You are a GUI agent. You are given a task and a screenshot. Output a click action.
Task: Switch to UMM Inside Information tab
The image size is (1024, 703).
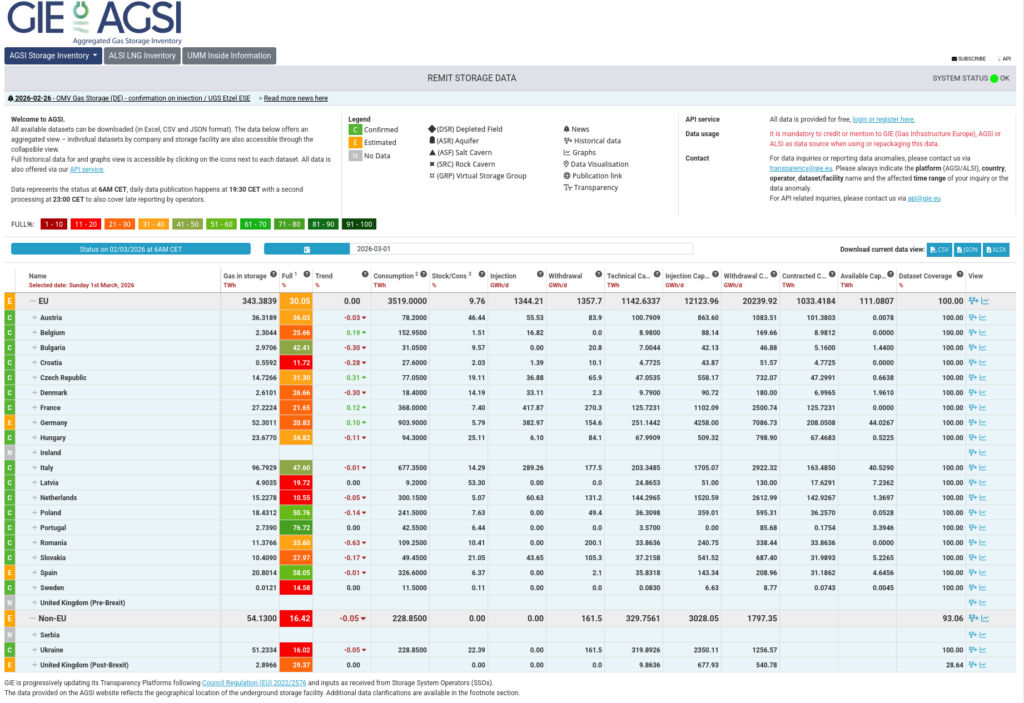[229, 56]
